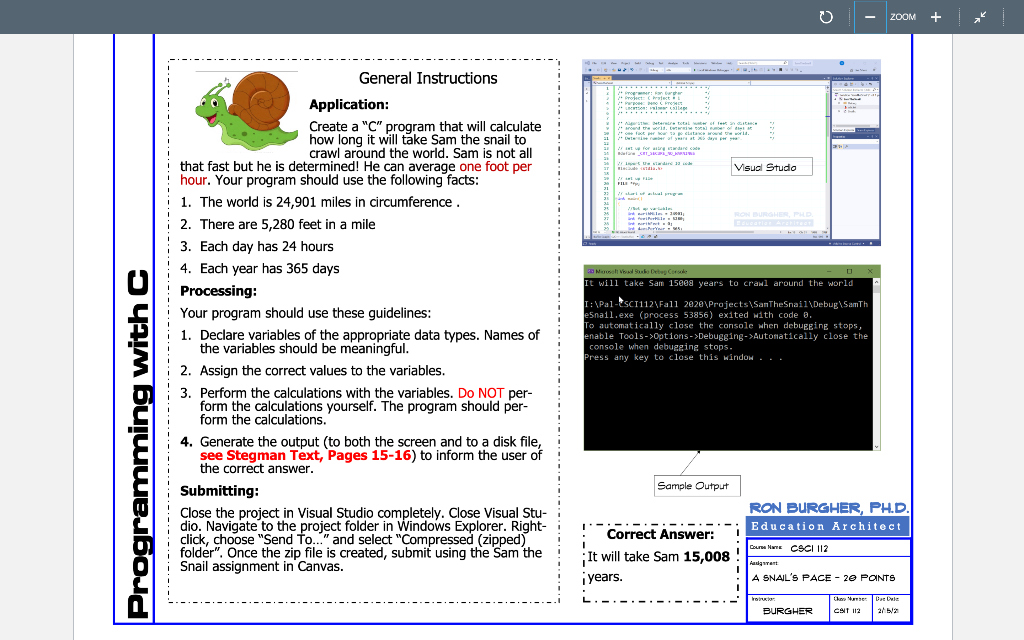Open the Debug configuration dropdown in the VS toolbar

658,69
